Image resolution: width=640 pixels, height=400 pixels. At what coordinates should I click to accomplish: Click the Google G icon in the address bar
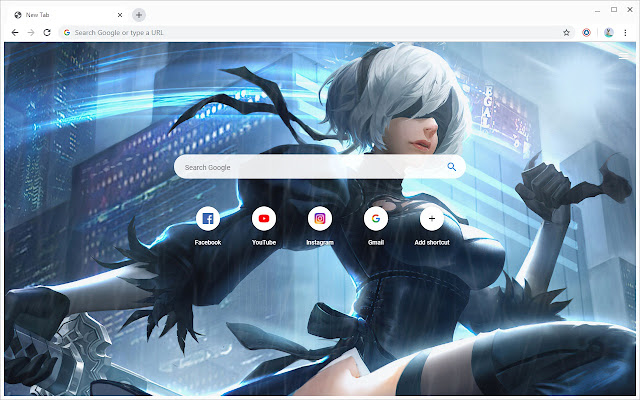tap(67, 33)
